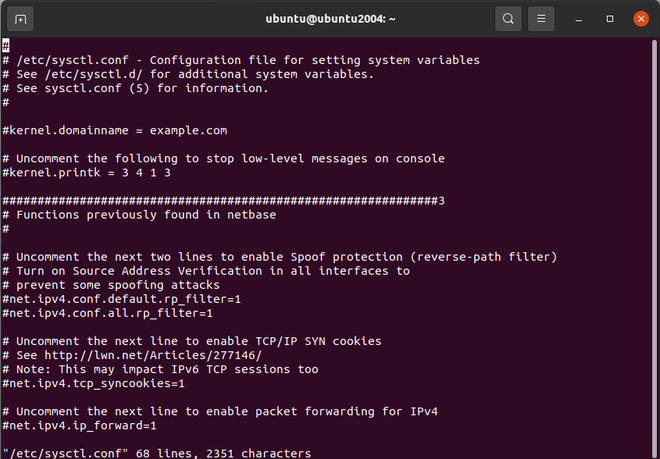Select the net.ipv4.tcp_syncookies=1 line
The width and height of the screenshot is (660, 459).
(x=94, y=383)
